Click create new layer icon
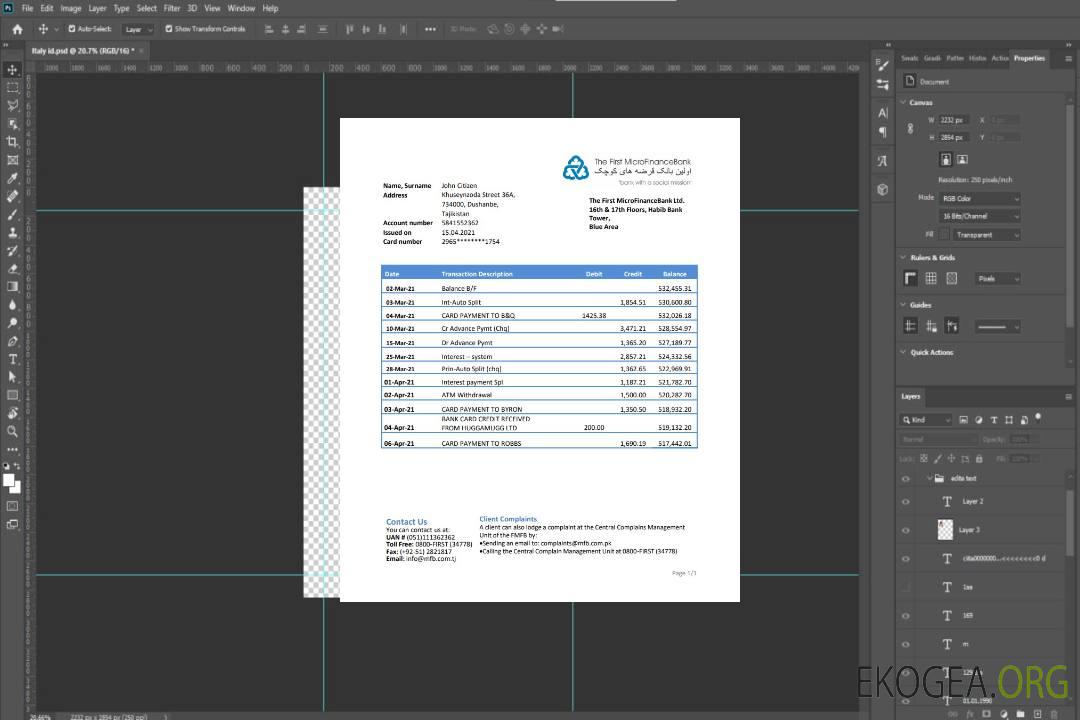The height and width of the screenshot is (720, 1080). [1037, 714]
